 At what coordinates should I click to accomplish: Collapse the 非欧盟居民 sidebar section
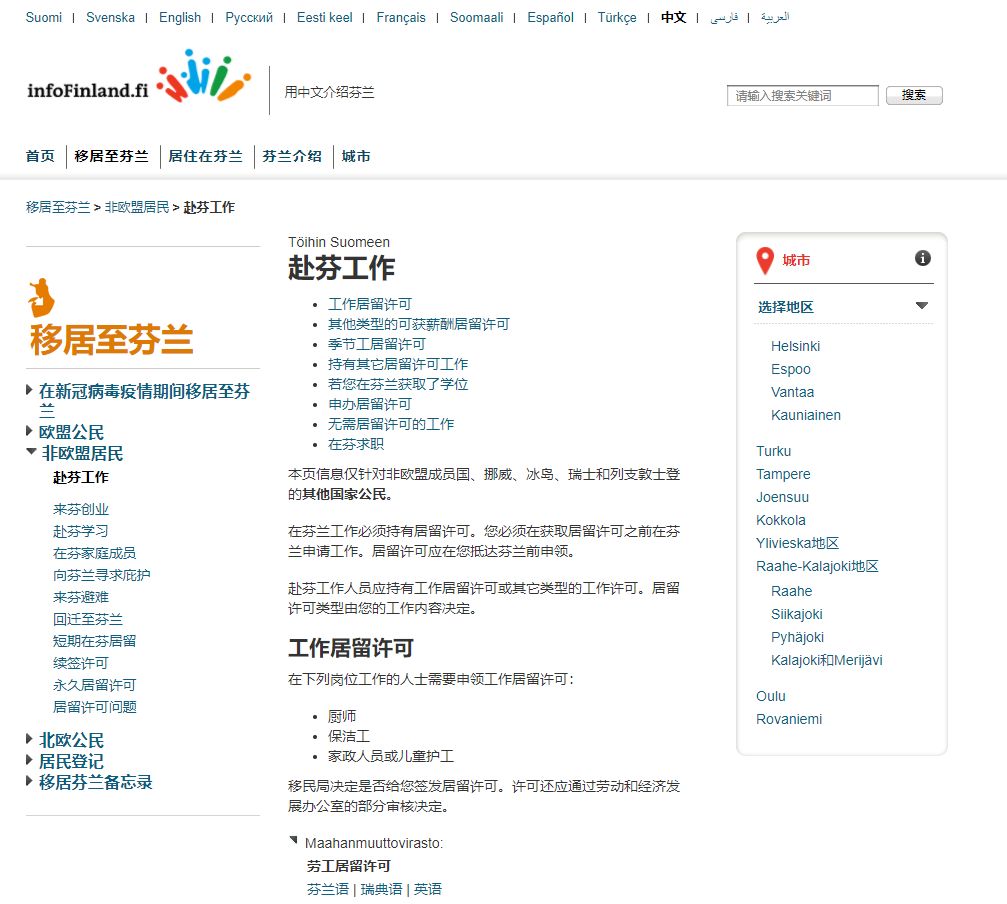(x=31, y=450)
